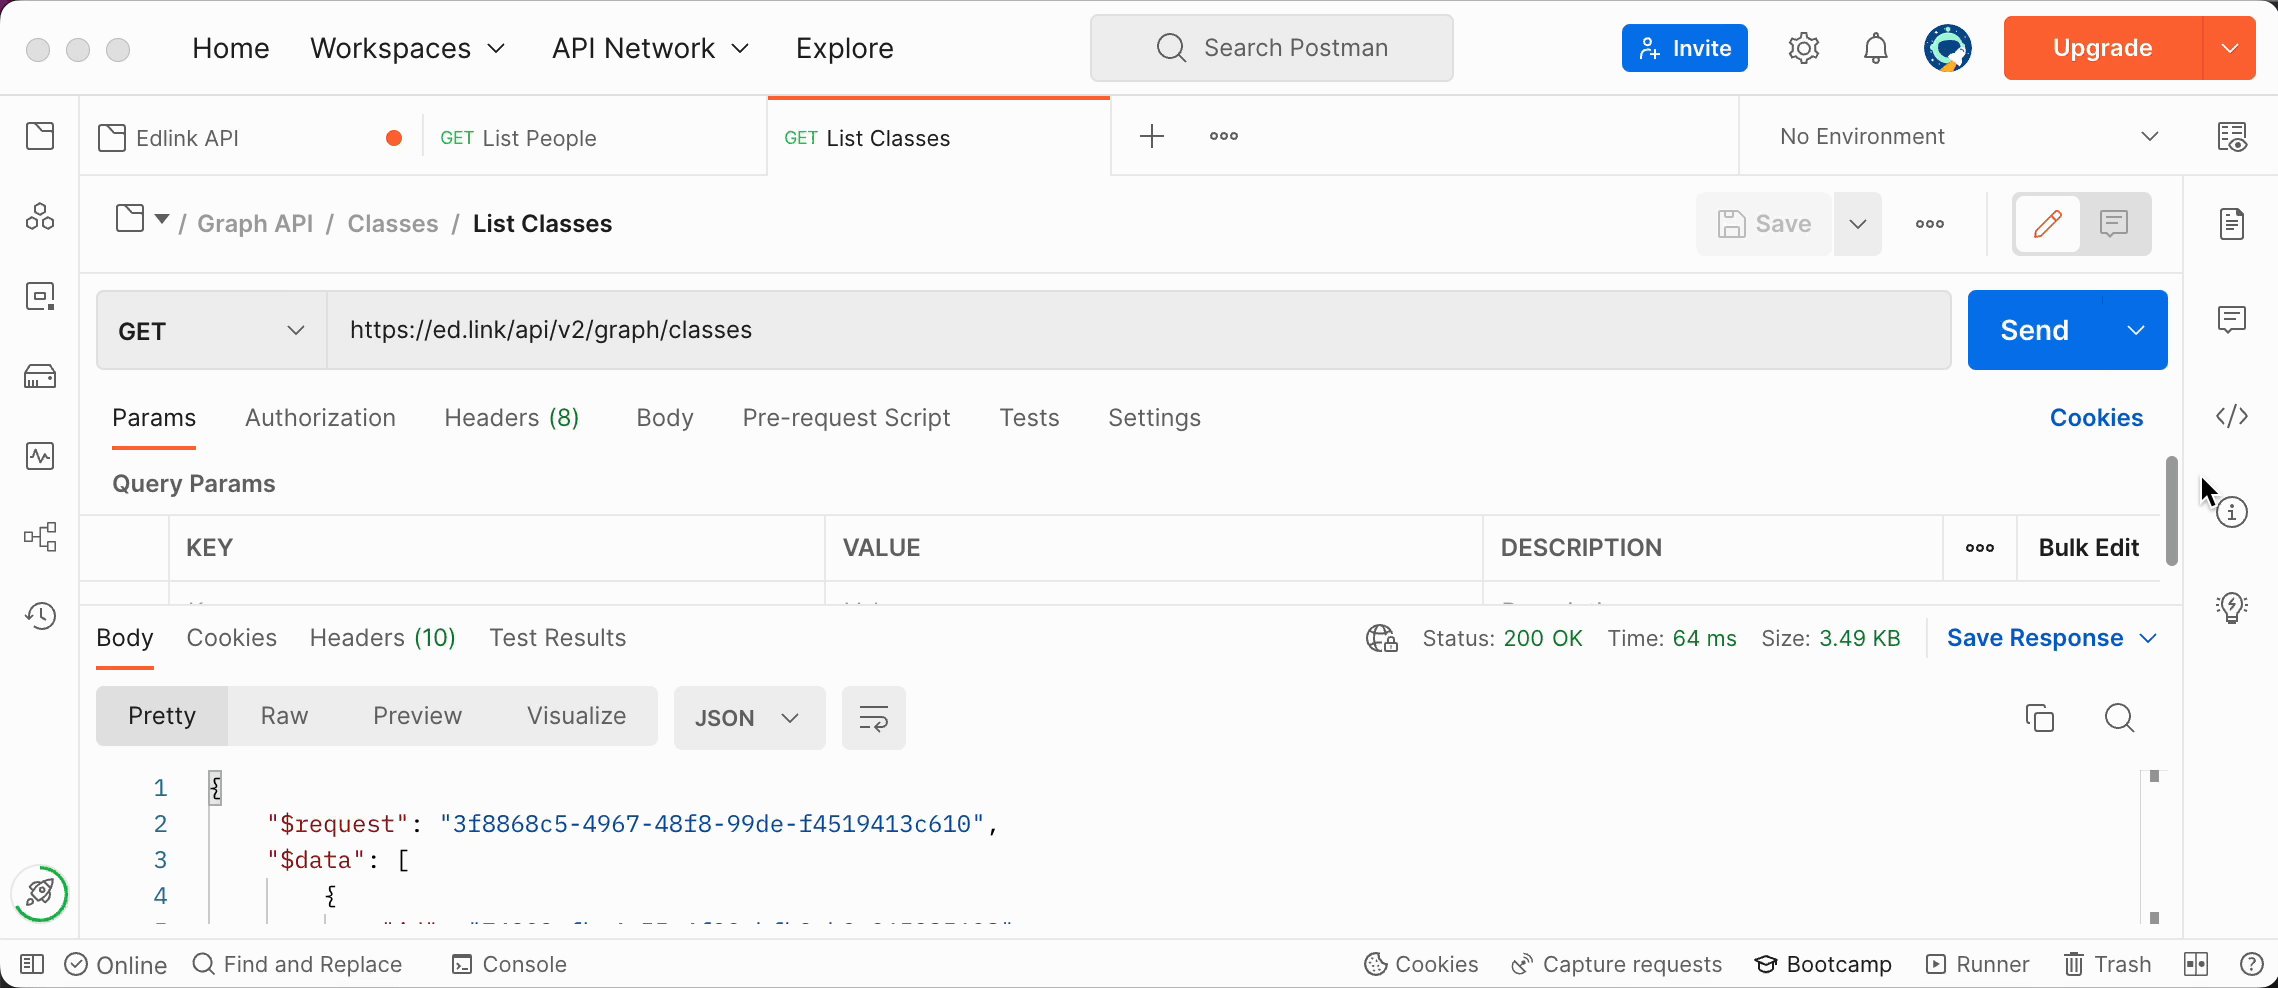2278x988 pixels.
Task: Open the notifications bell
Action: 1876,48
